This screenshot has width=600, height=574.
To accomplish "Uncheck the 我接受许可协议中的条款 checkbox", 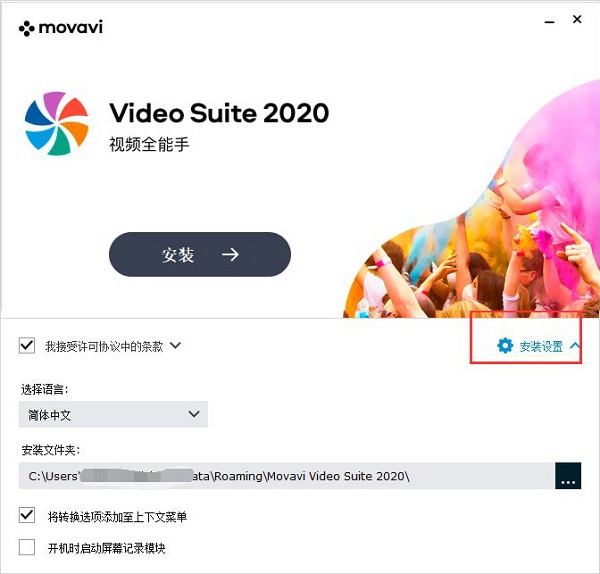I will (x=27, y=346).
